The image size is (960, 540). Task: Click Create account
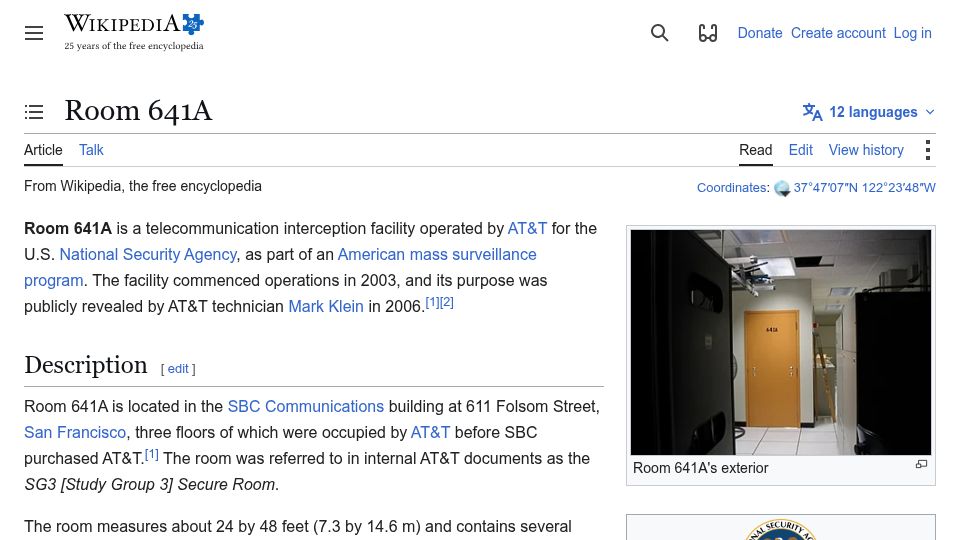pyautogui.click(x=838, y=33)
